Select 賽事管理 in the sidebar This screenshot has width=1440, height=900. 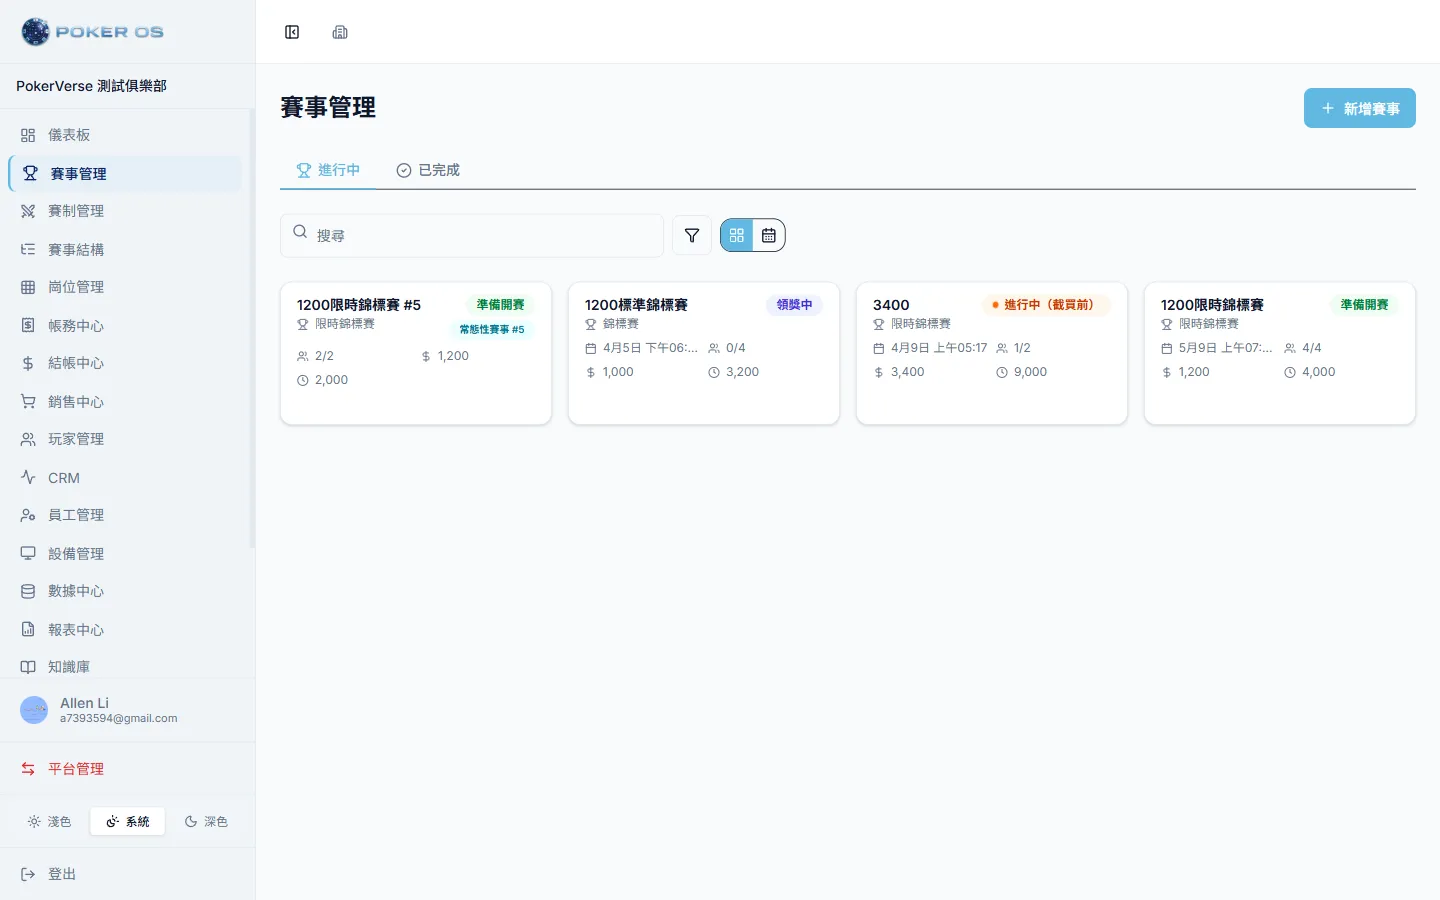coord(125,173)
